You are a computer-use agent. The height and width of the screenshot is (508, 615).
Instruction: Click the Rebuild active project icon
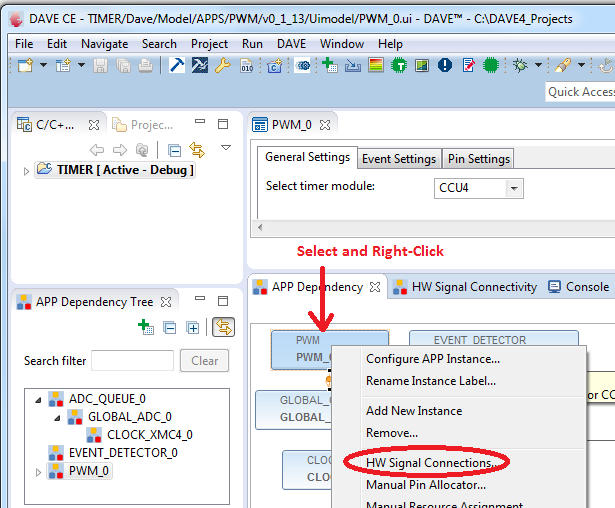coord(200,65)
